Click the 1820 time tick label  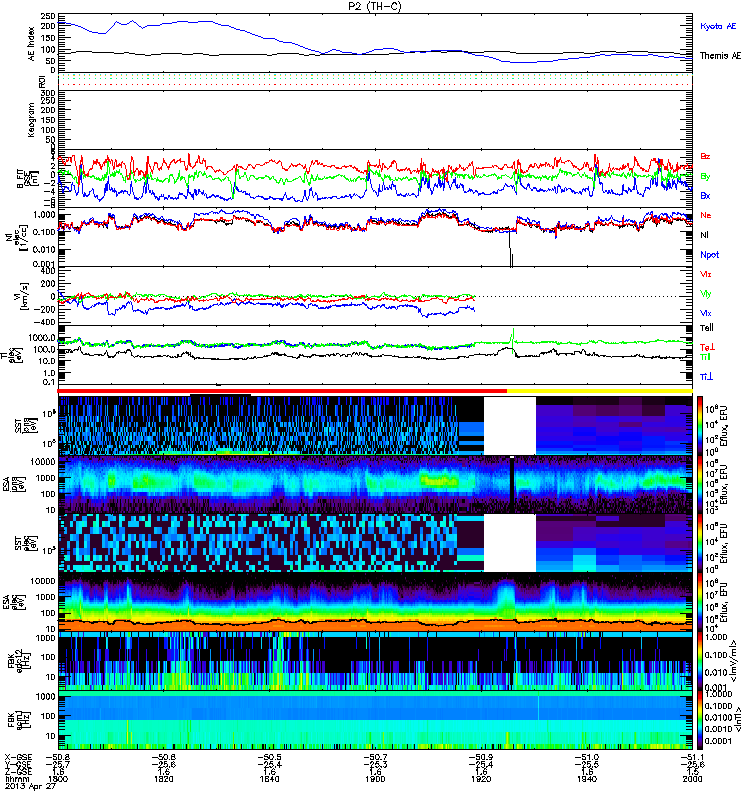pyautogui.click(x=163, y=779)
